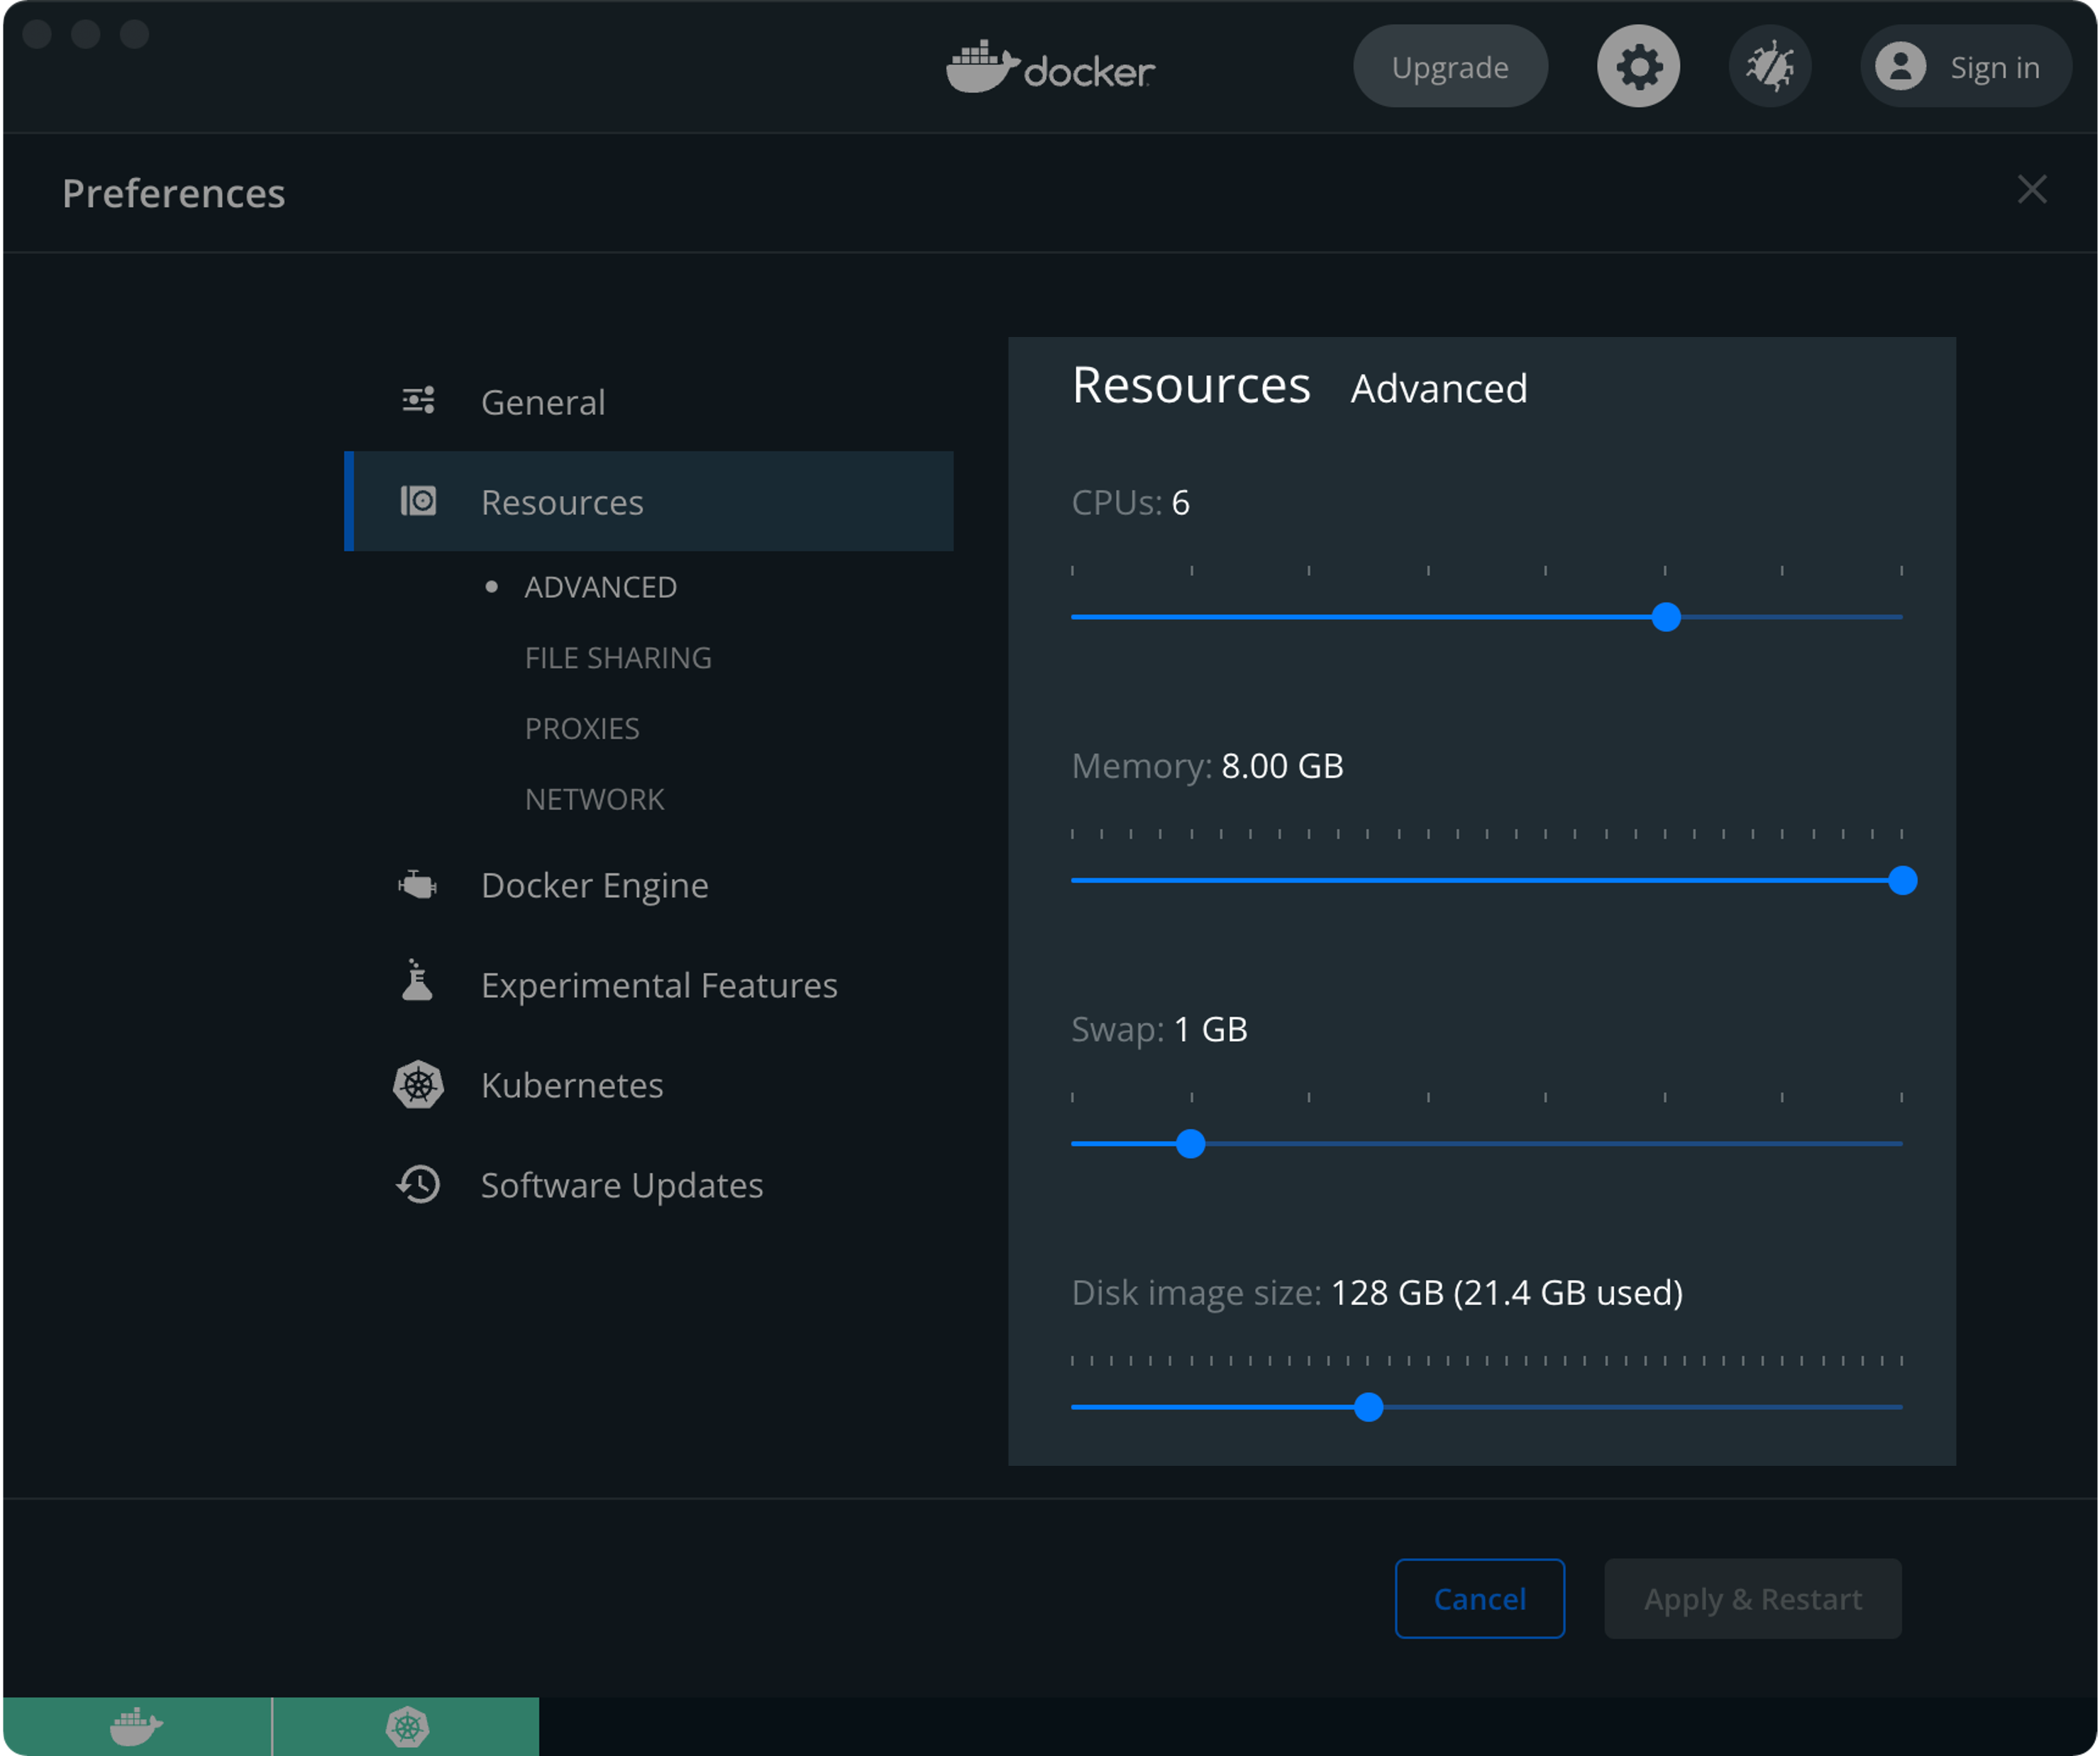The width and height of the screenshot is (2100, 1756).
Task: Click the Upgrade button
Action: point(1450,66)
